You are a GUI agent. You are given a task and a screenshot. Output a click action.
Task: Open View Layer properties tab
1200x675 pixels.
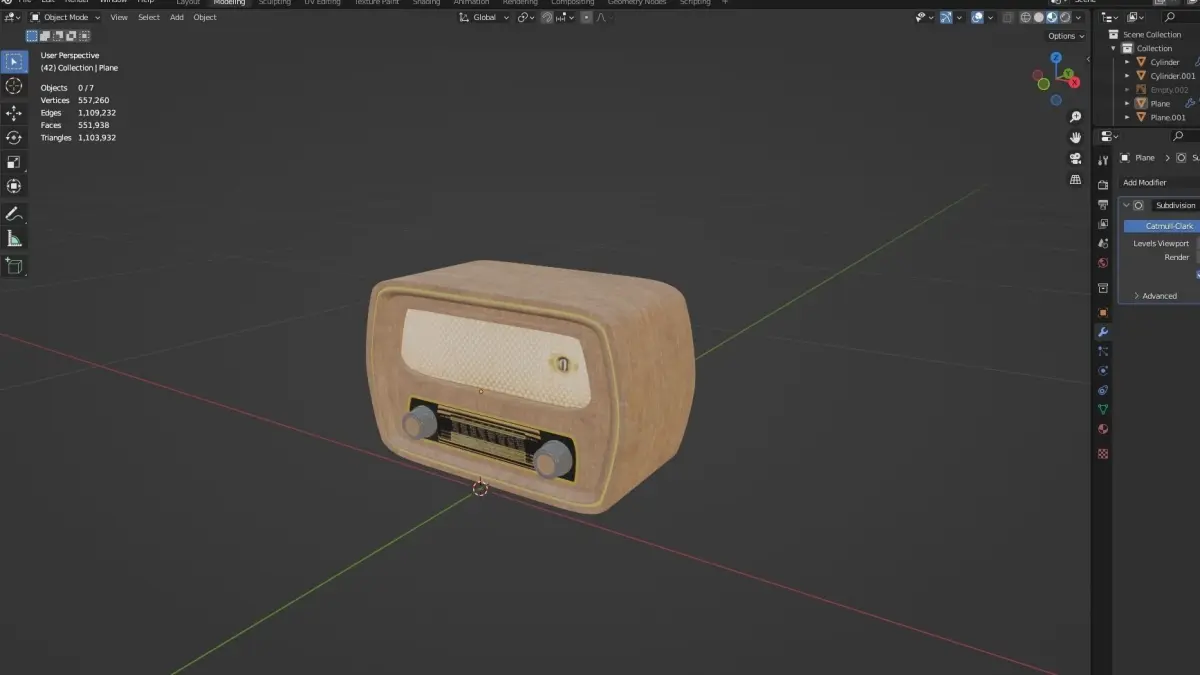pos(1103,224)
